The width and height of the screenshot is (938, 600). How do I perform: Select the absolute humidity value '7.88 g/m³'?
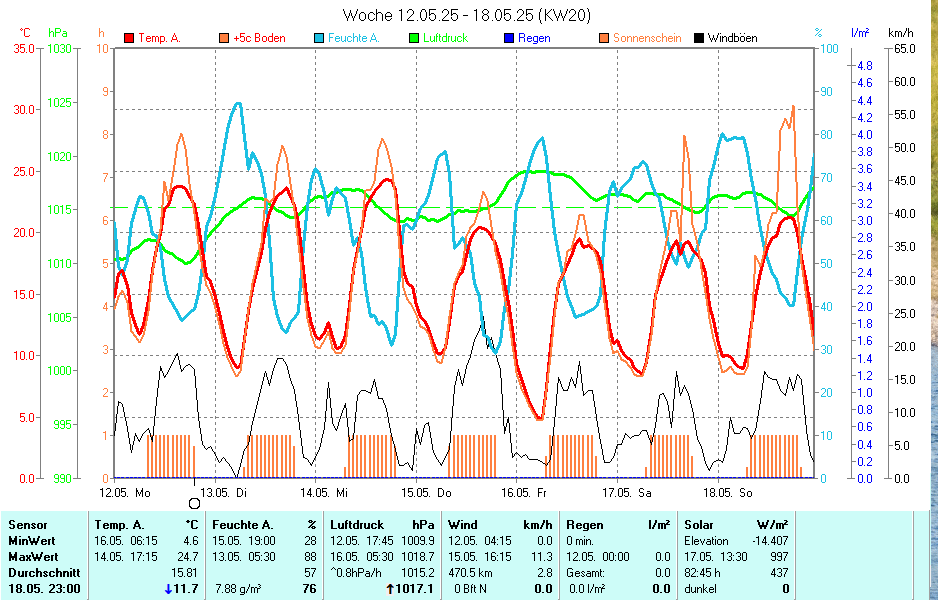point(238,589)
